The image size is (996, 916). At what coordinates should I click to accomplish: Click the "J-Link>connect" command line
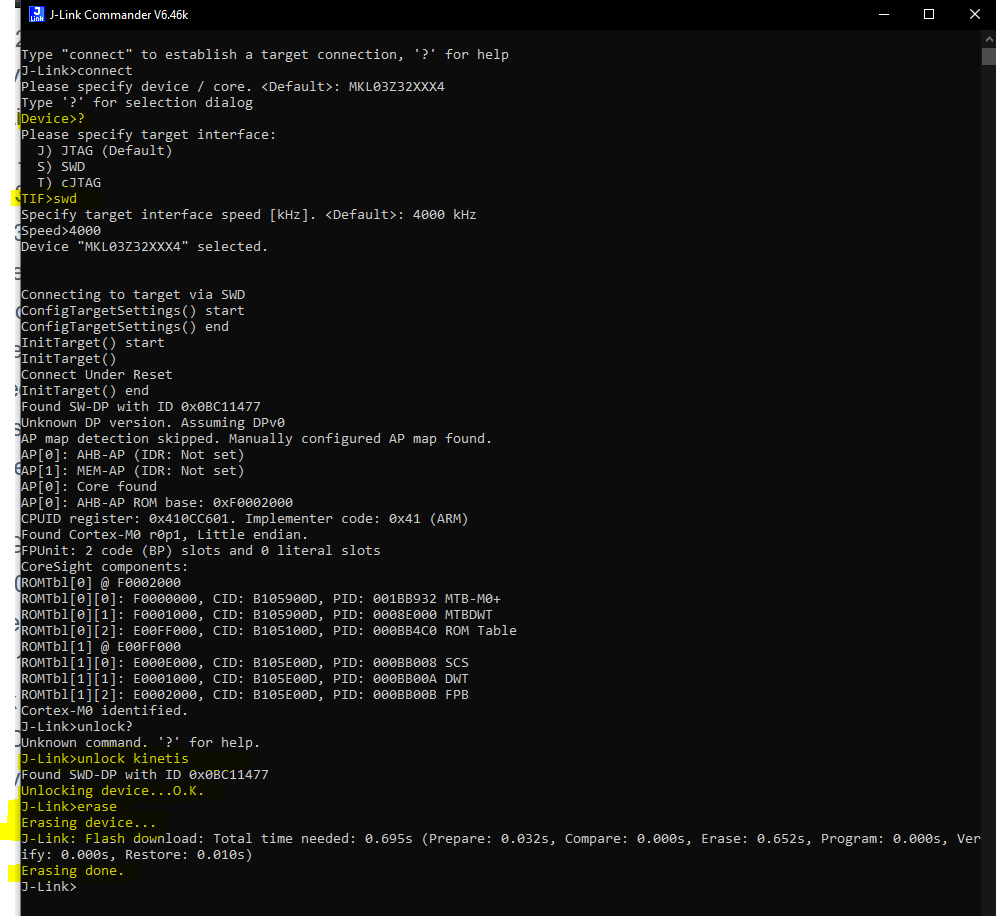(x=76, y=71)
